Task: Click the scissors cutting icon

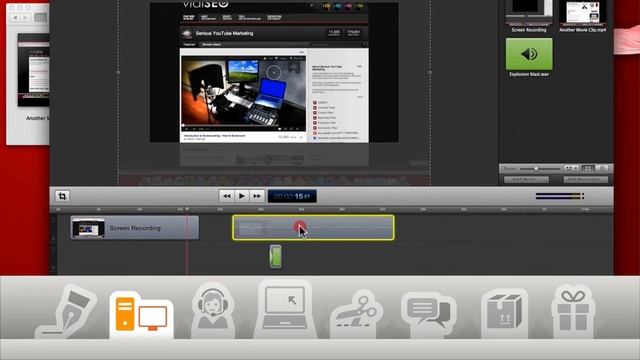Action: point(356,313)
